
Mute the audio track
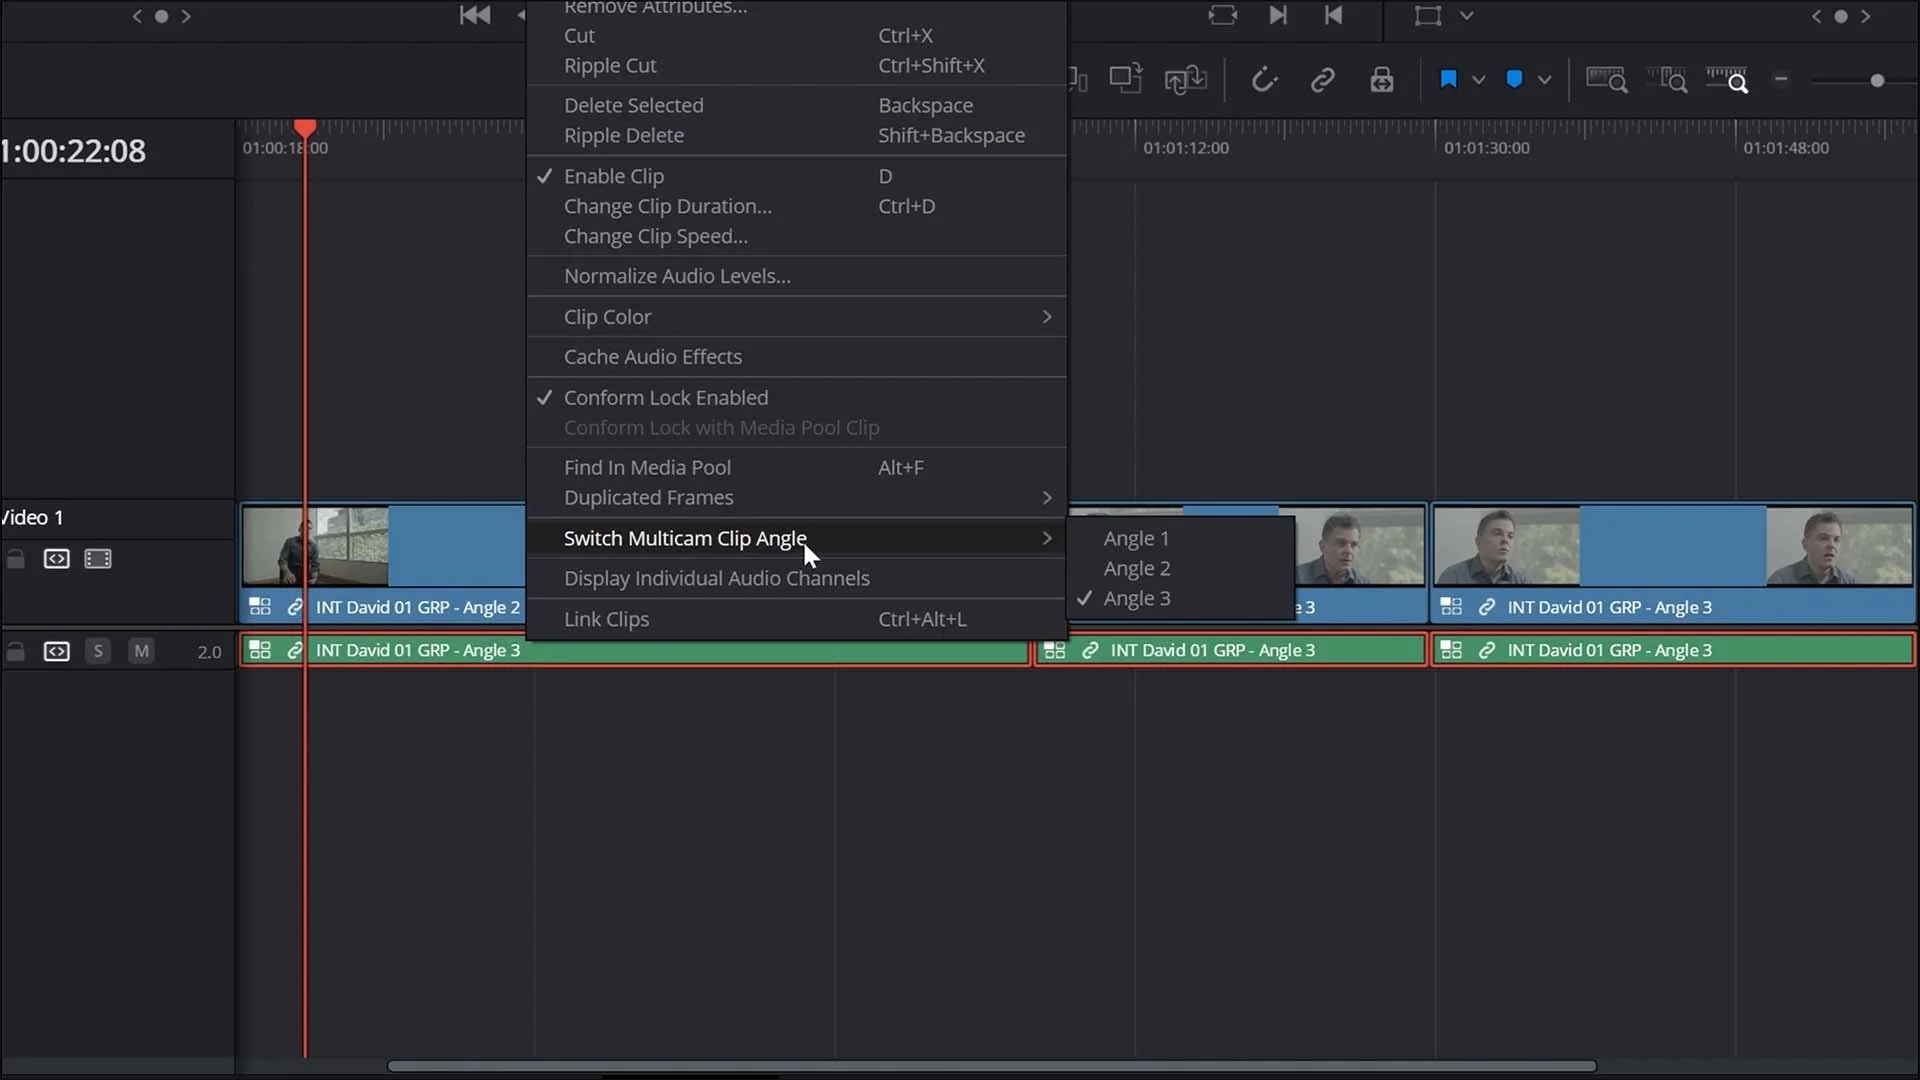pos(141,651)
